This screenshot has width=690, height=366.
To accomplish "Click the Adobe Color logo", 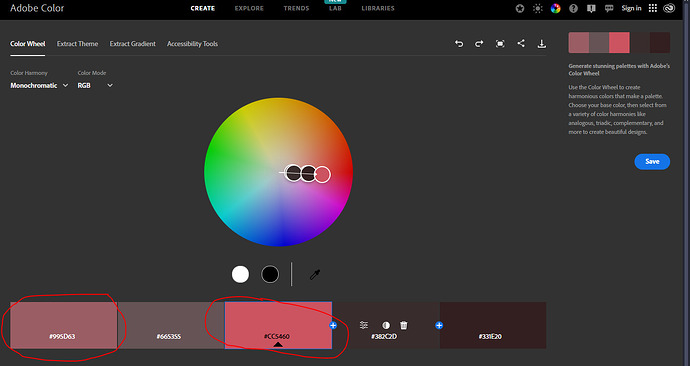I will click(x=37, y=8).
